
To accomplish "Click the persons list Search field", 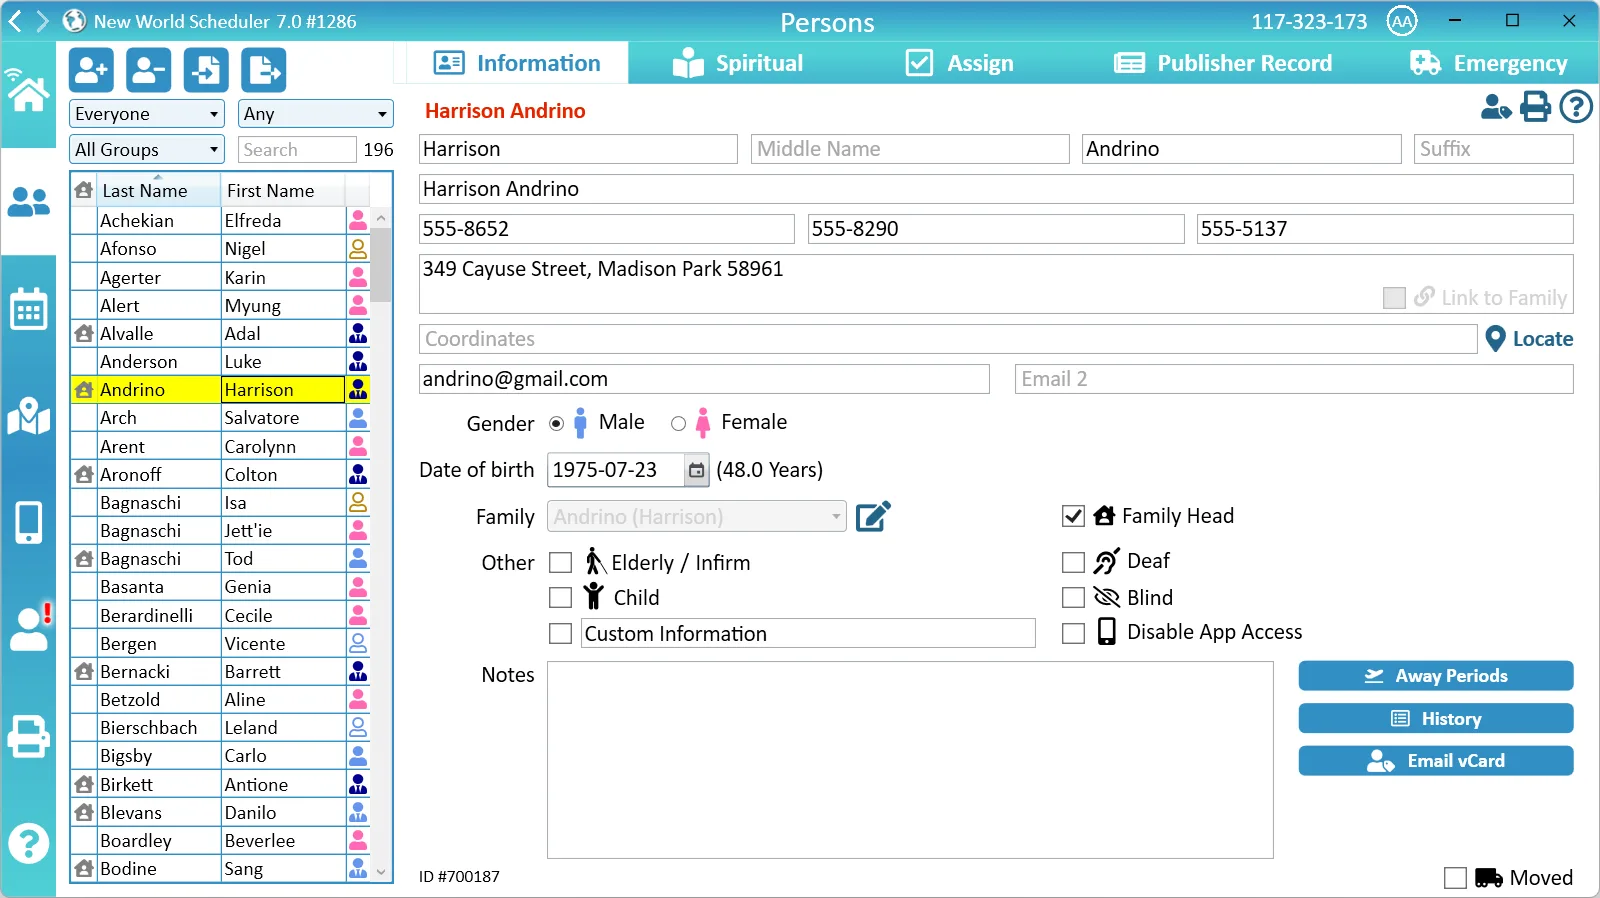I will pyautogui.click(x=297, y=150).
